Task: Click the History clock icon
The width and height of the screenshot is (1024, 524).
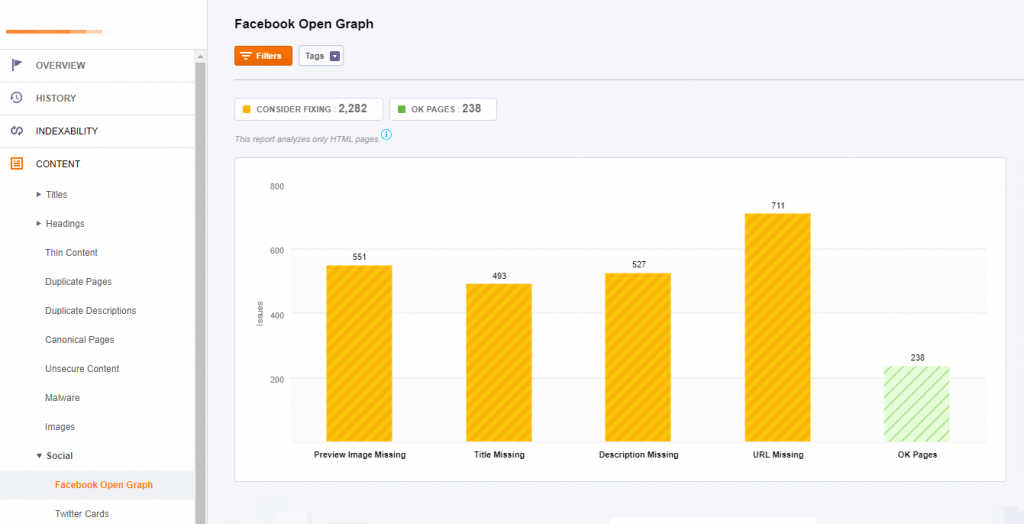Action: pos(16,98)
